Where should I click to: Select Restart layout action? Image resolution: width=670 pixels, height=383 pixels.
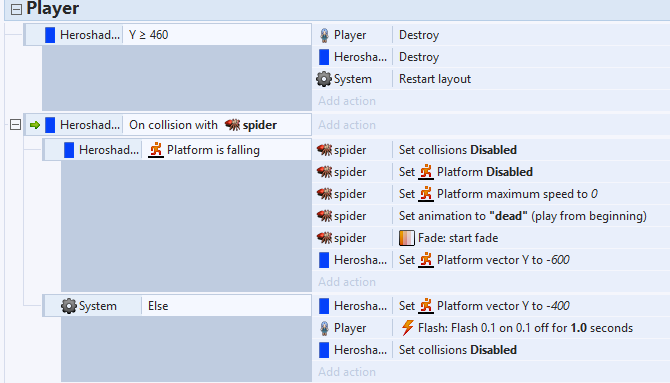(x=491, y=79)
